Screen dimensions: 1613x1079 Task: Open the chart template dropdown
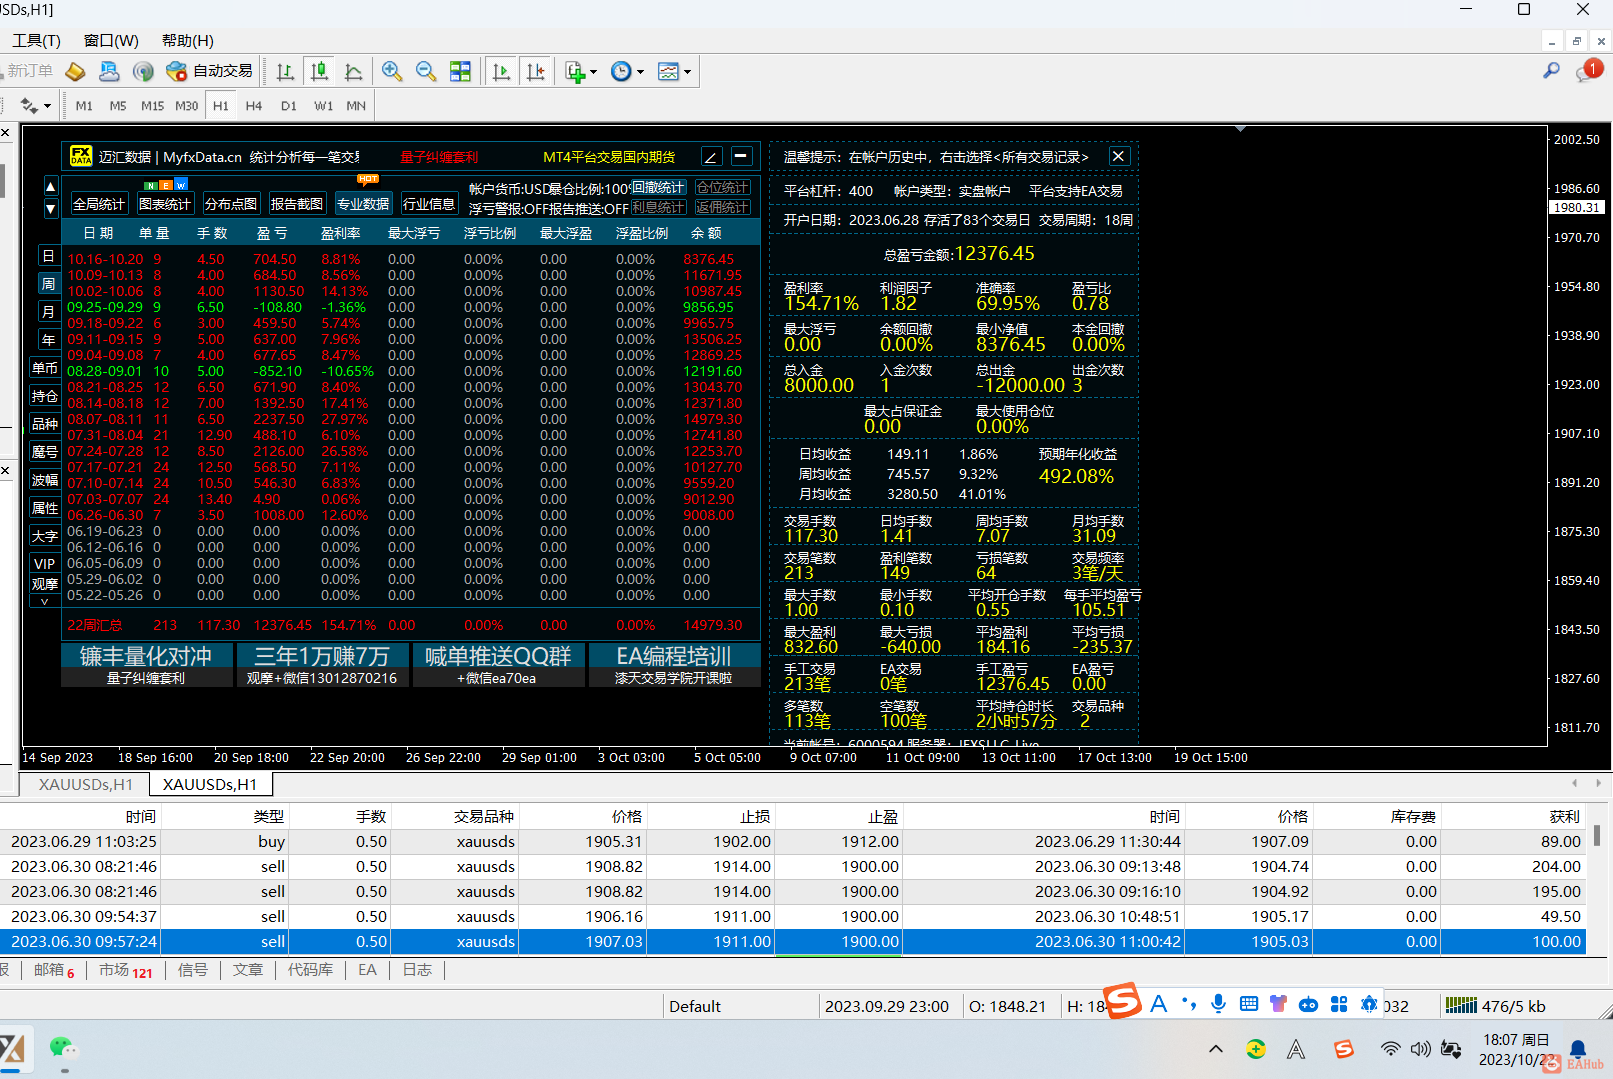(x=674, y=71)
